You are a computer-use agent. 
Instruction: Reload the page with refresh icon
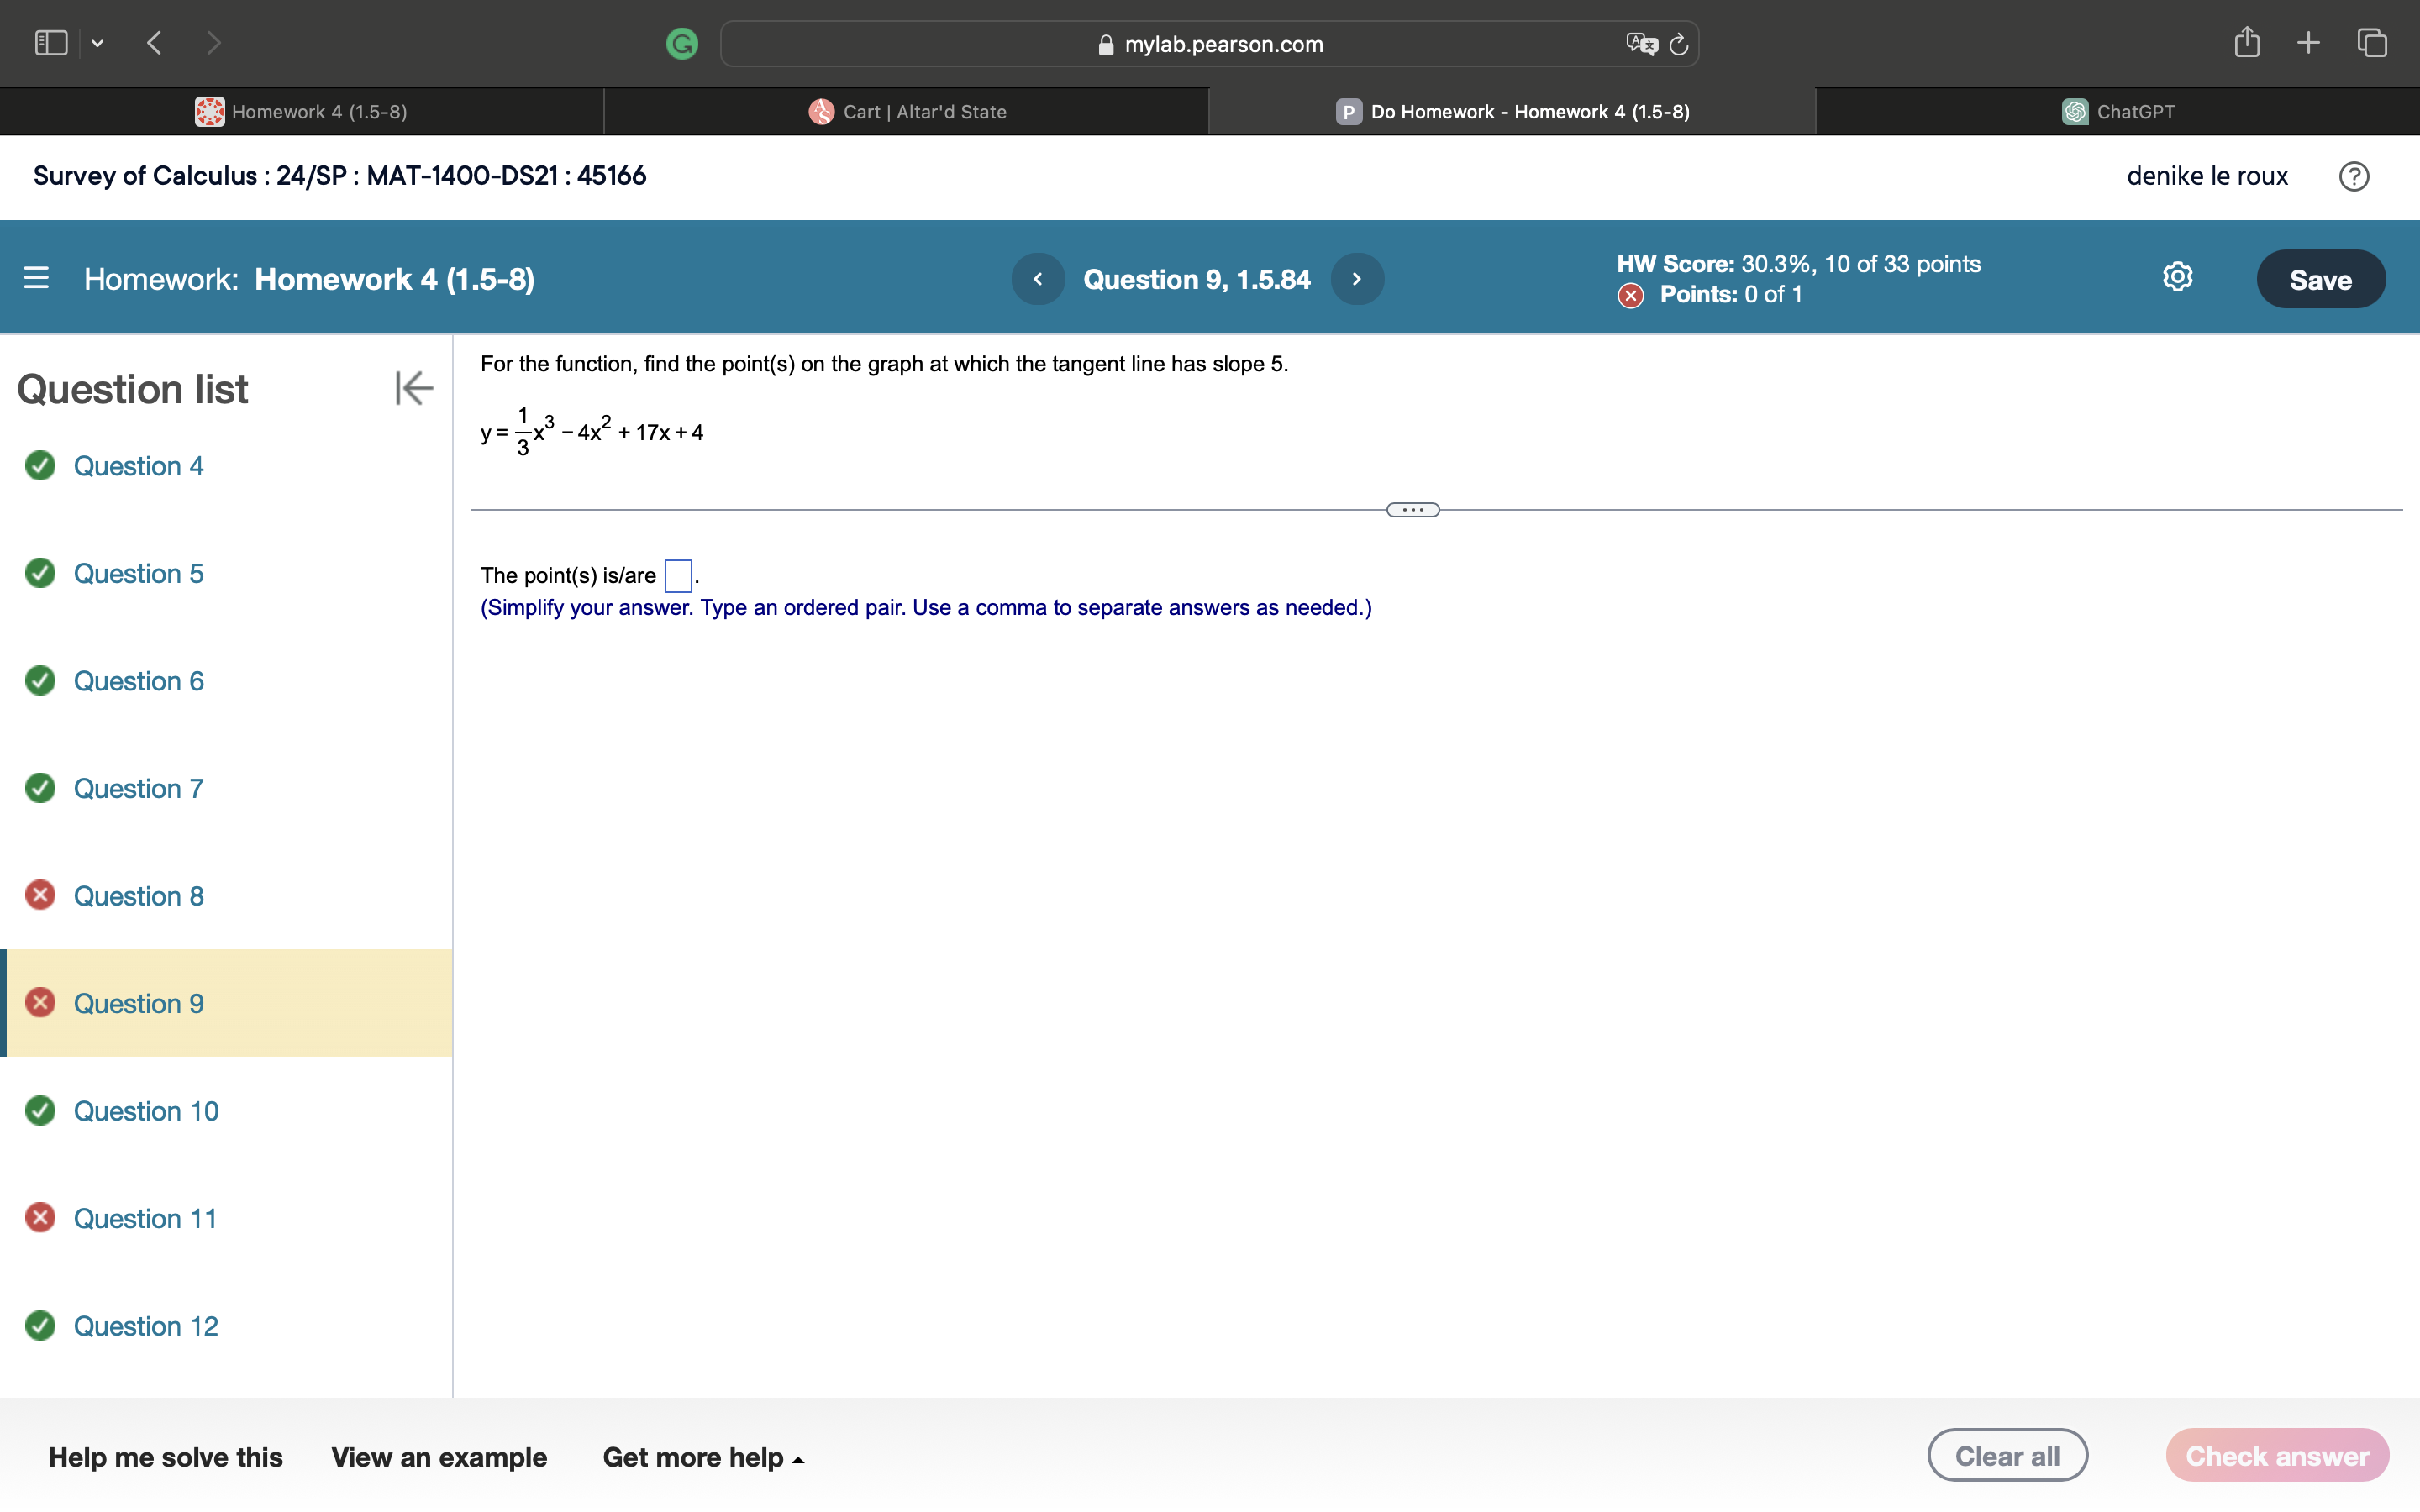point(1679,44)
